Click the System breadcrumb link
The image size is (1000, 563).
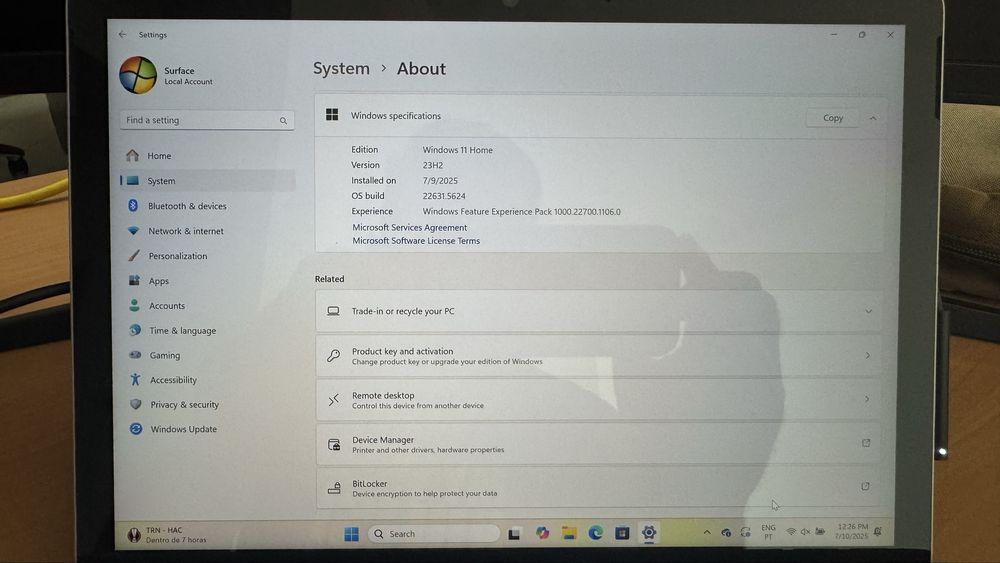click(x=341, y=68)
